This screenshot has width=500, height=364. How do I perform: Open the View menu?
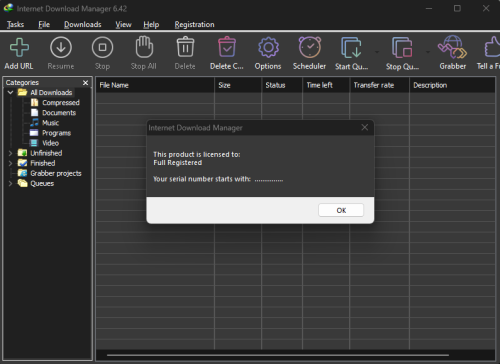coord(123,24)
